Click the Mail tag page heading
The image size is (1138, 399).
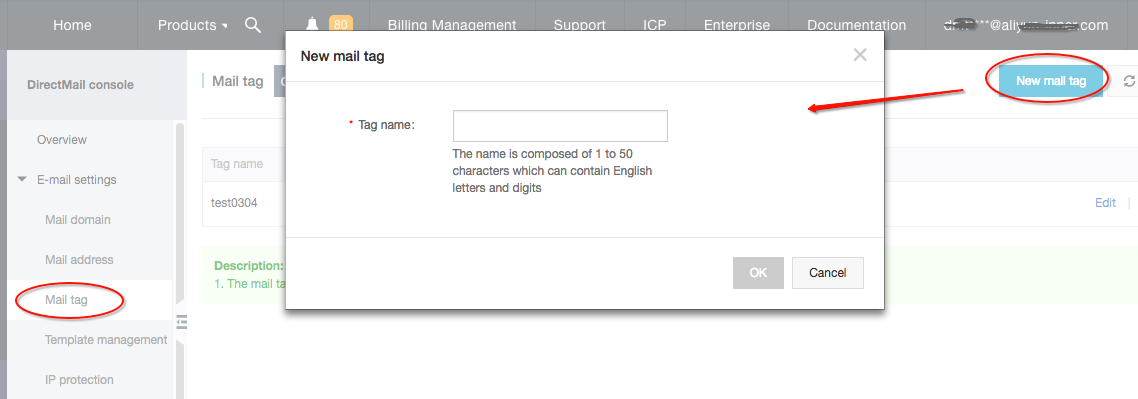coord(237,81)
